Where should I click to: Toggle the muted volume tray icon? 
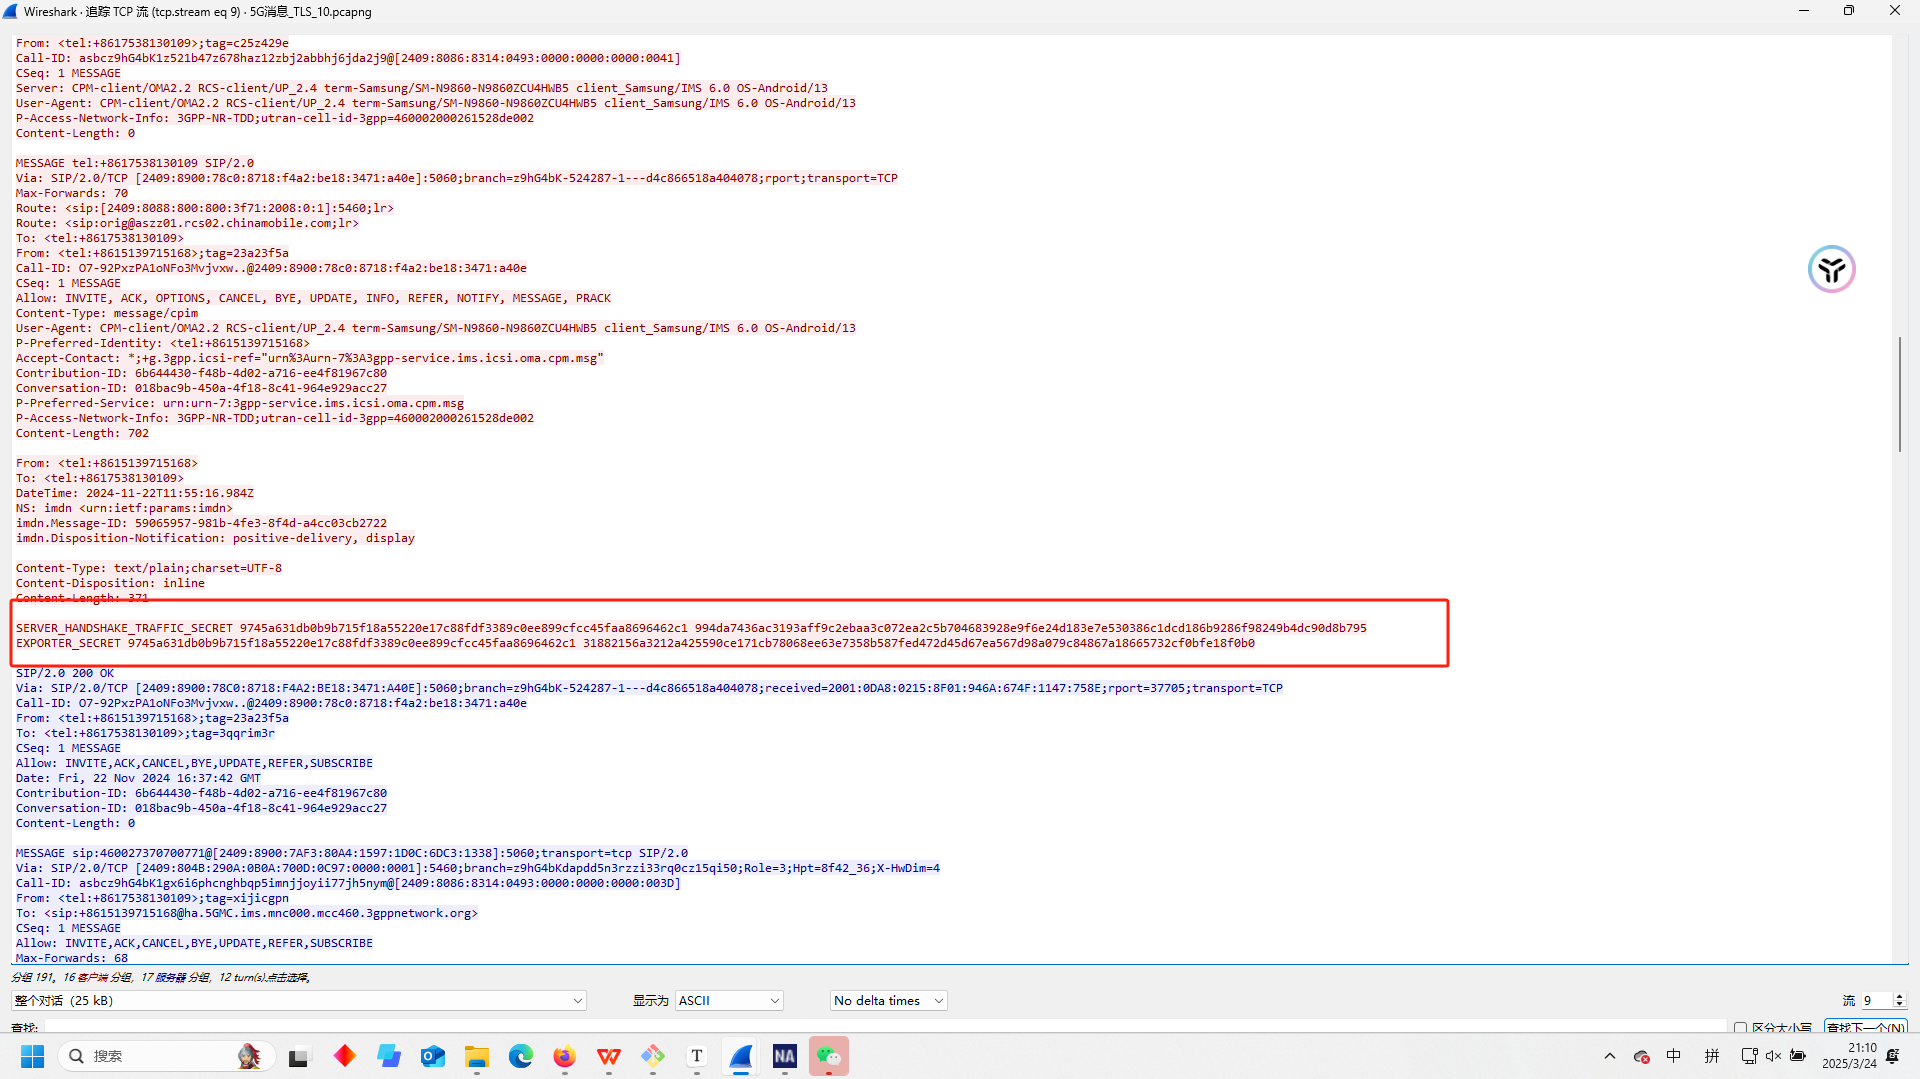(1773, 1056)
